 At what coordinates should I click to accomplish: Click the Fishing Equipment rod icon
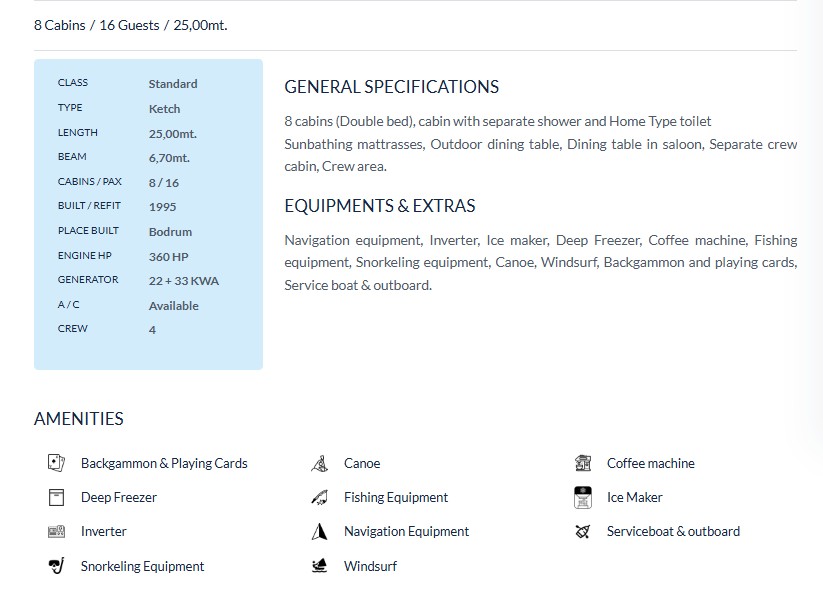point(320,497)
